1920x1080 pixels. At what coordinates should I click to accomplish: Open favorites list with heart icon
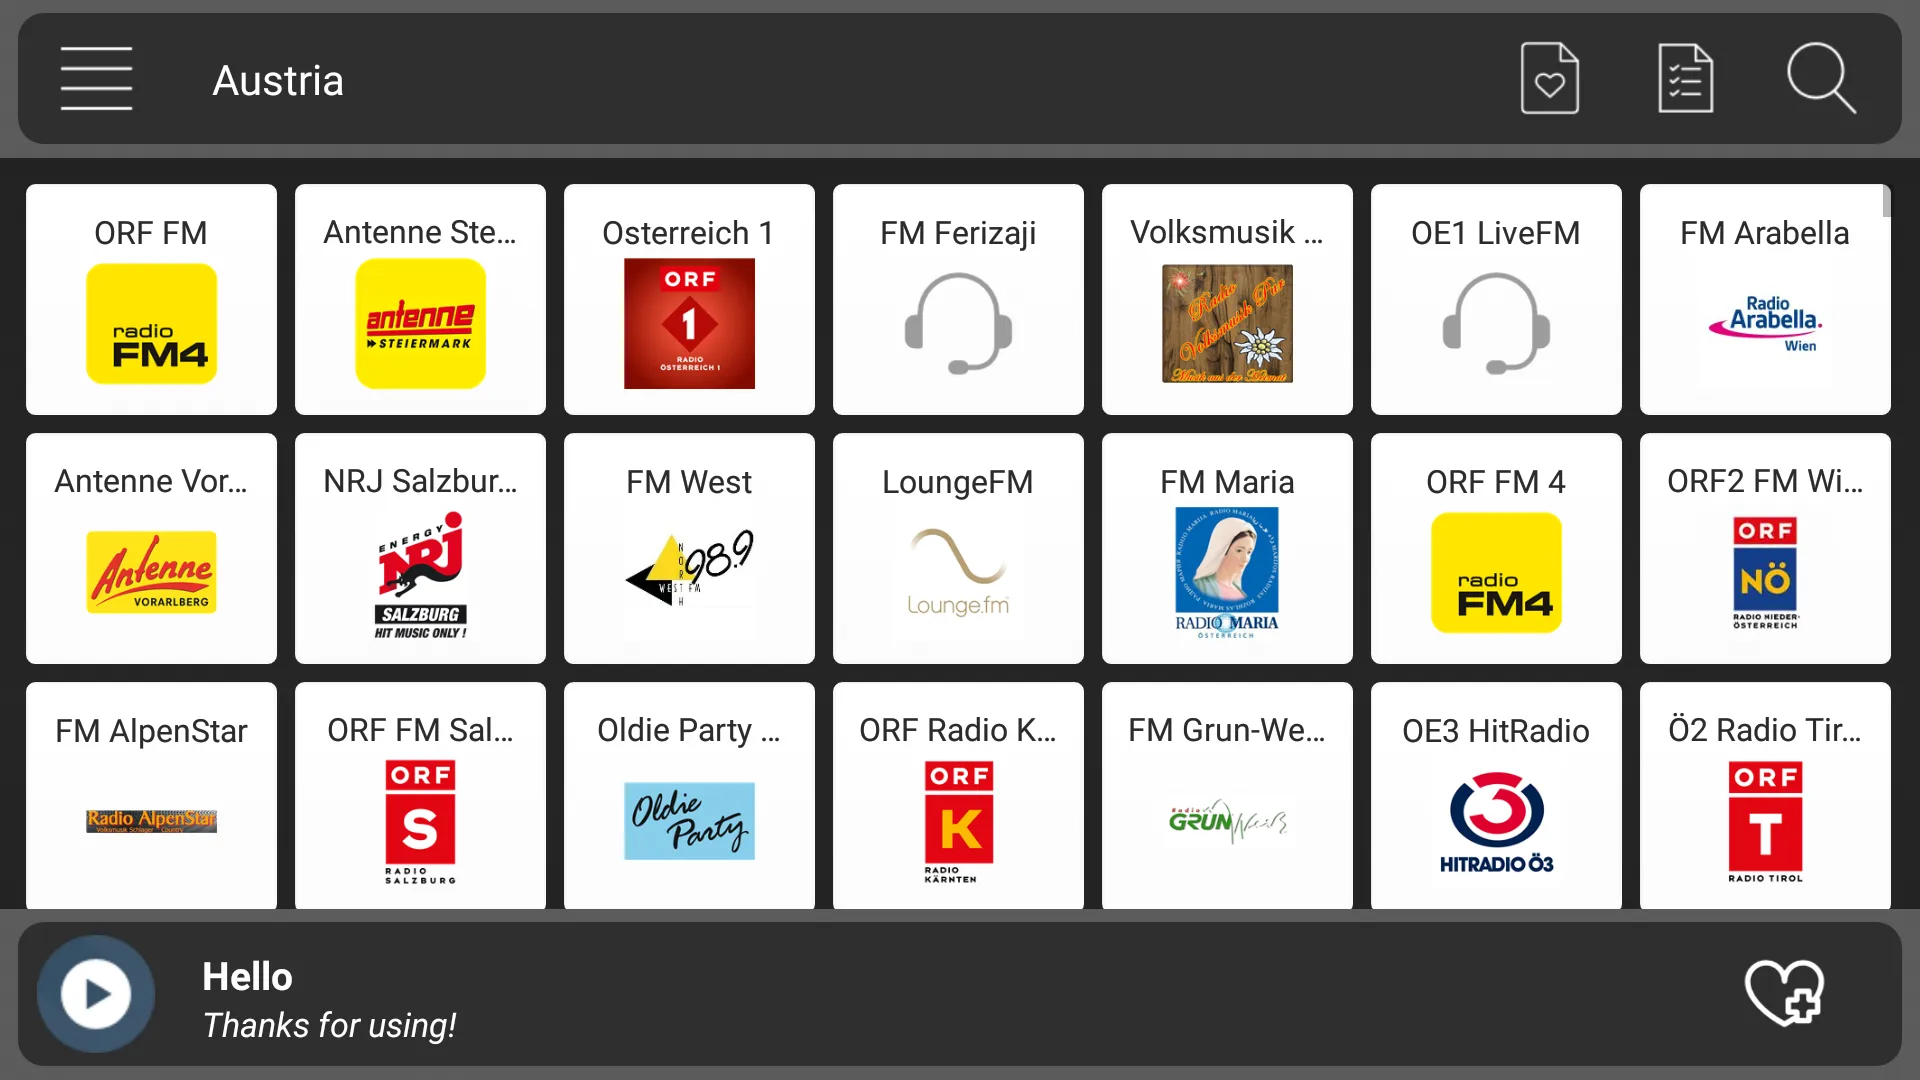coord(1549,79)
